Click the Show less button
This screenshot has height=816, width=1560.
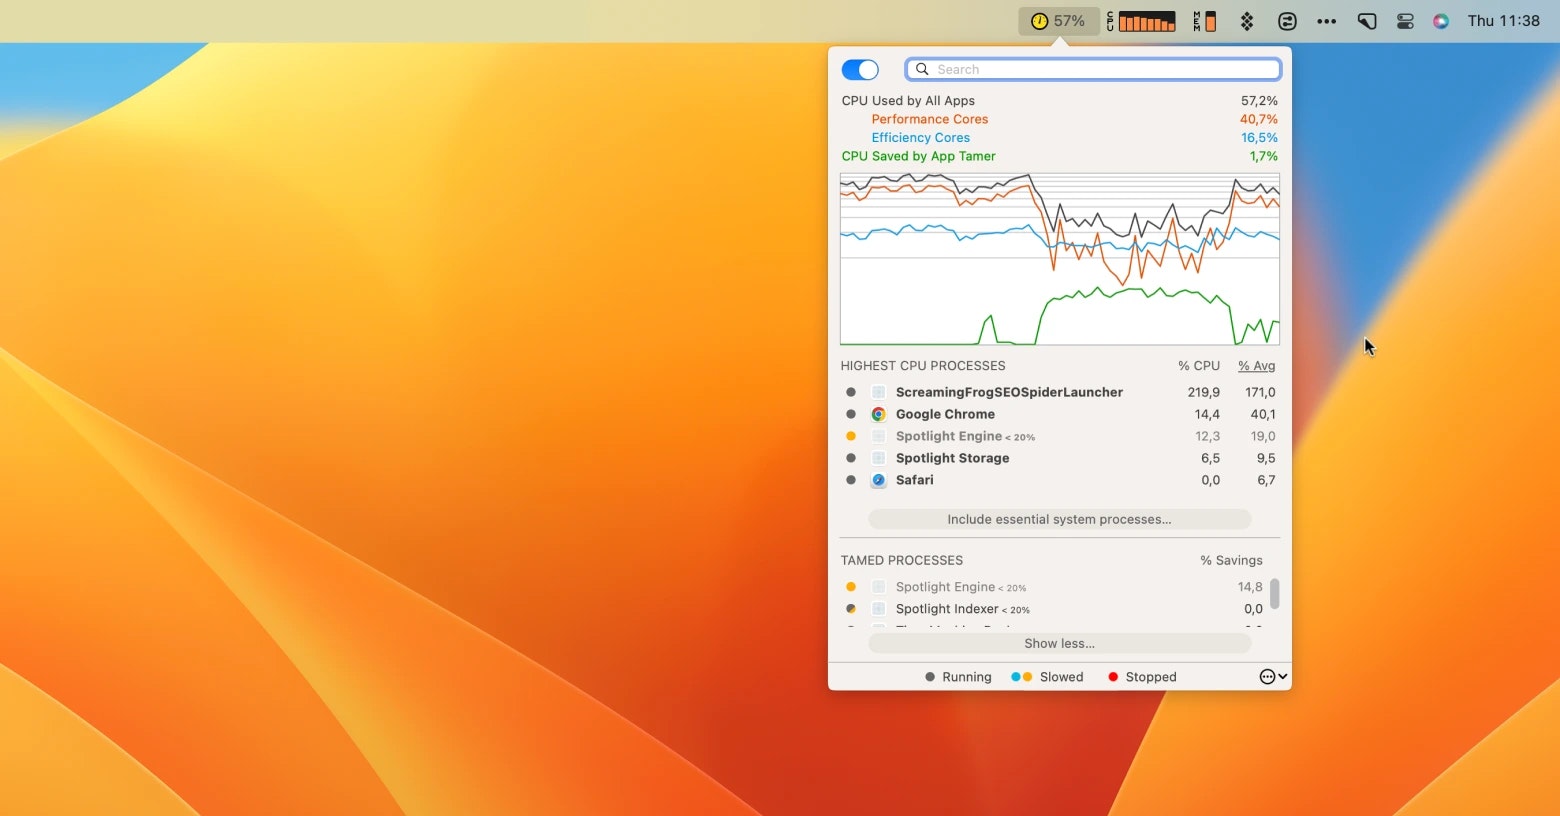tap(1059, 643)
